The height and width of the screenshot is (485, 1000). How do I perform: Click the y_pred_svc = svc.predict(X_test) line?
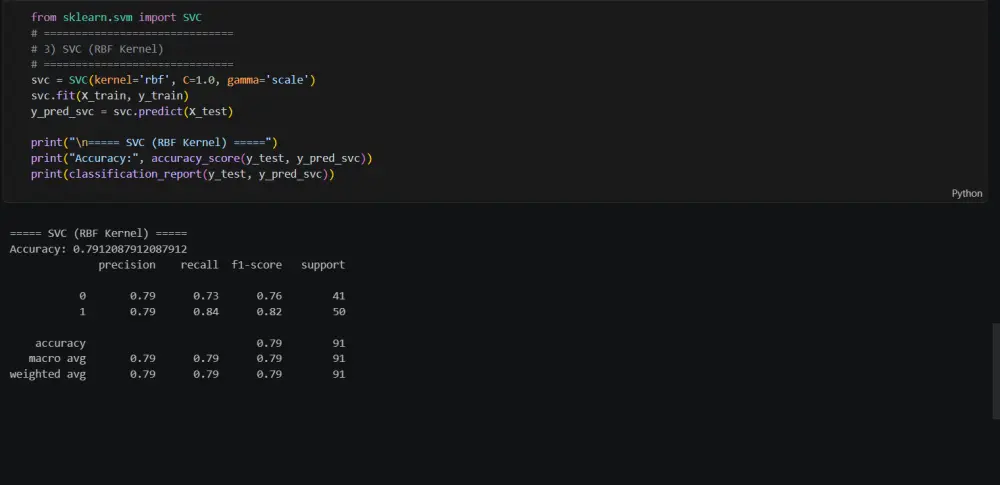coord(132,112)
